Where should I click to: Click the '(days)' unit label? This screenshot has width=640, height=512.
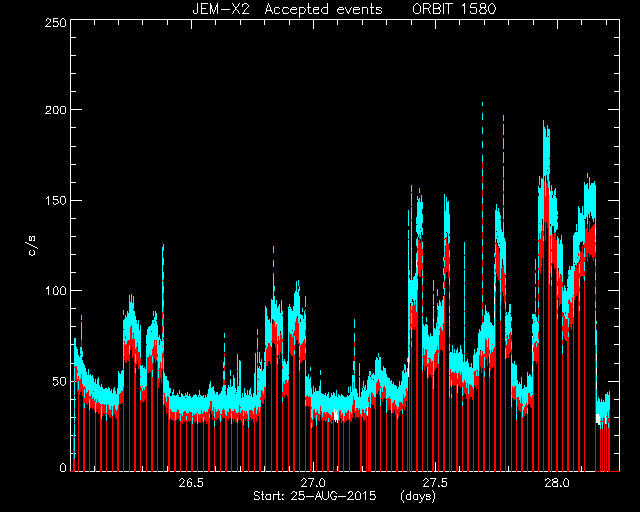[418, 496]
